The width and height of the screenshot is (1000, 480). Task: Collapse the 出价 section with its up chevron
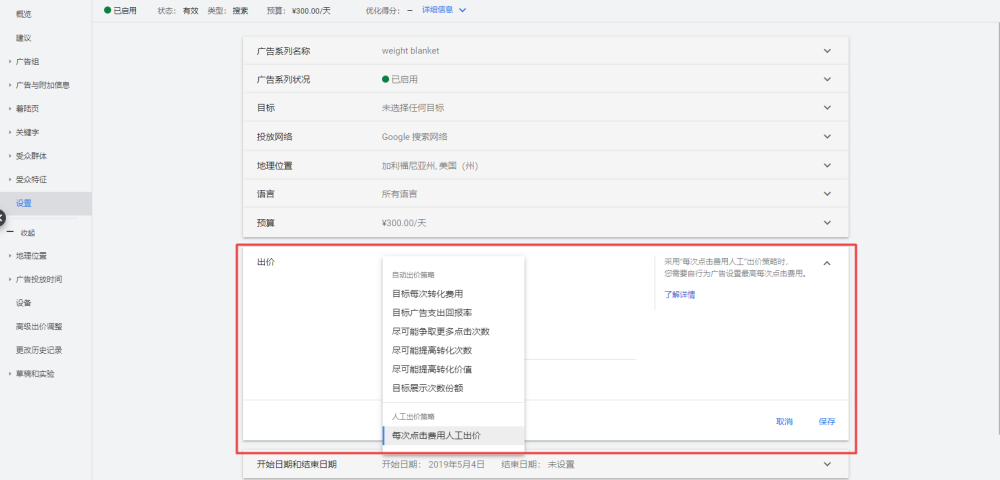point(826,263)
